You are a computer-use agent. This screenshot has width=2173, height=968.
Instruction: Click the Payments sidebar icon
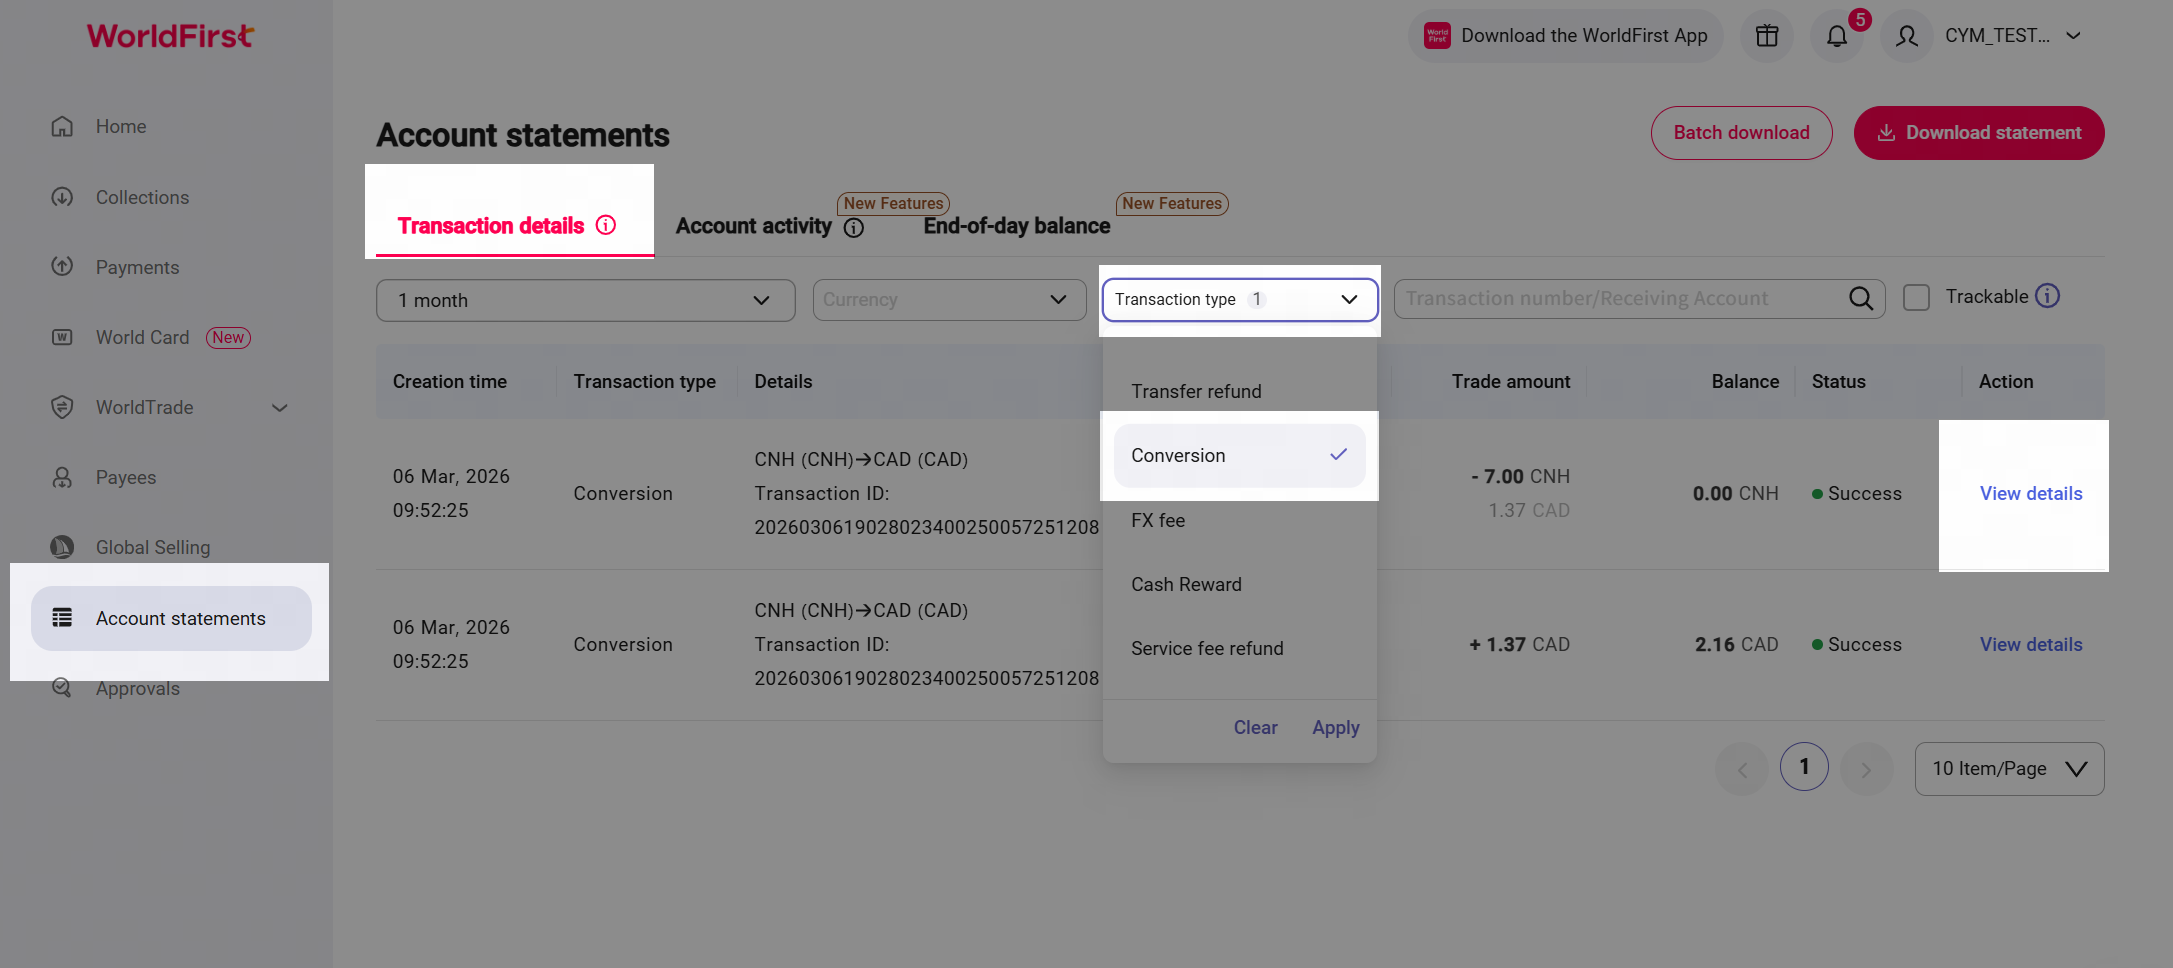pos(62,267)
